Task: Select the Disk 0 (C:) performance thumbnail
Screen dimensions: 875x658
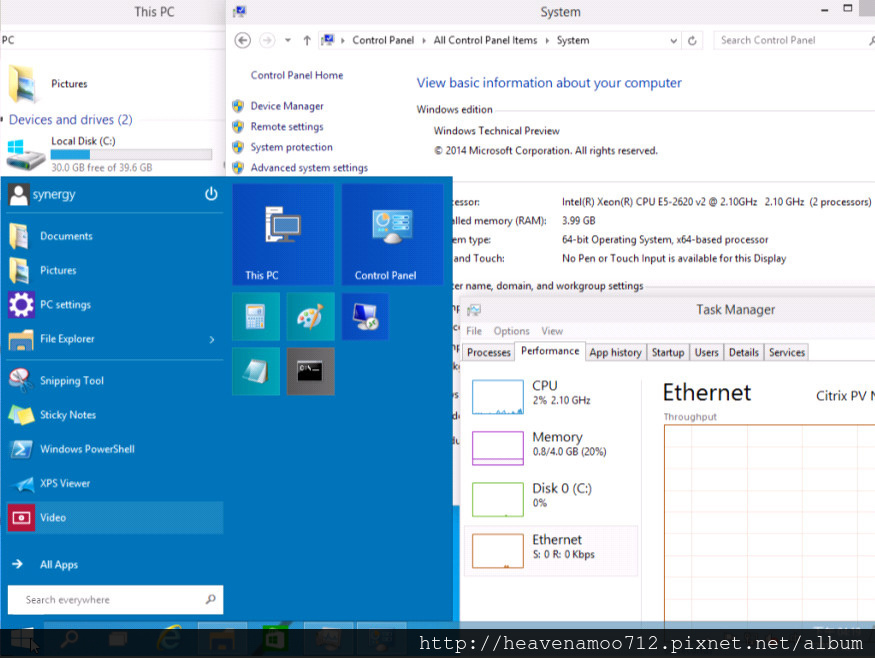Action: [x=497, y=499]
